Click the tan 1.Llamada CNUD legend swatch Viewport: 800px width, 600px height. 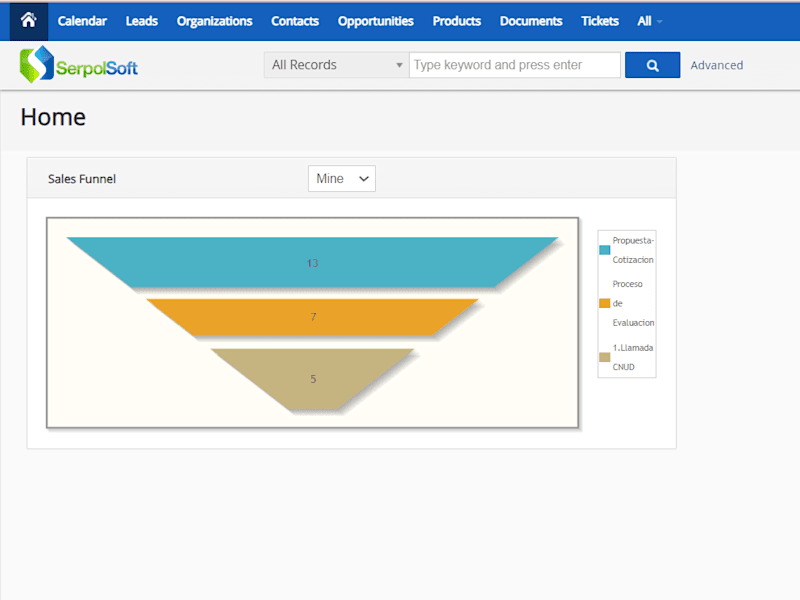coord(605,357)
